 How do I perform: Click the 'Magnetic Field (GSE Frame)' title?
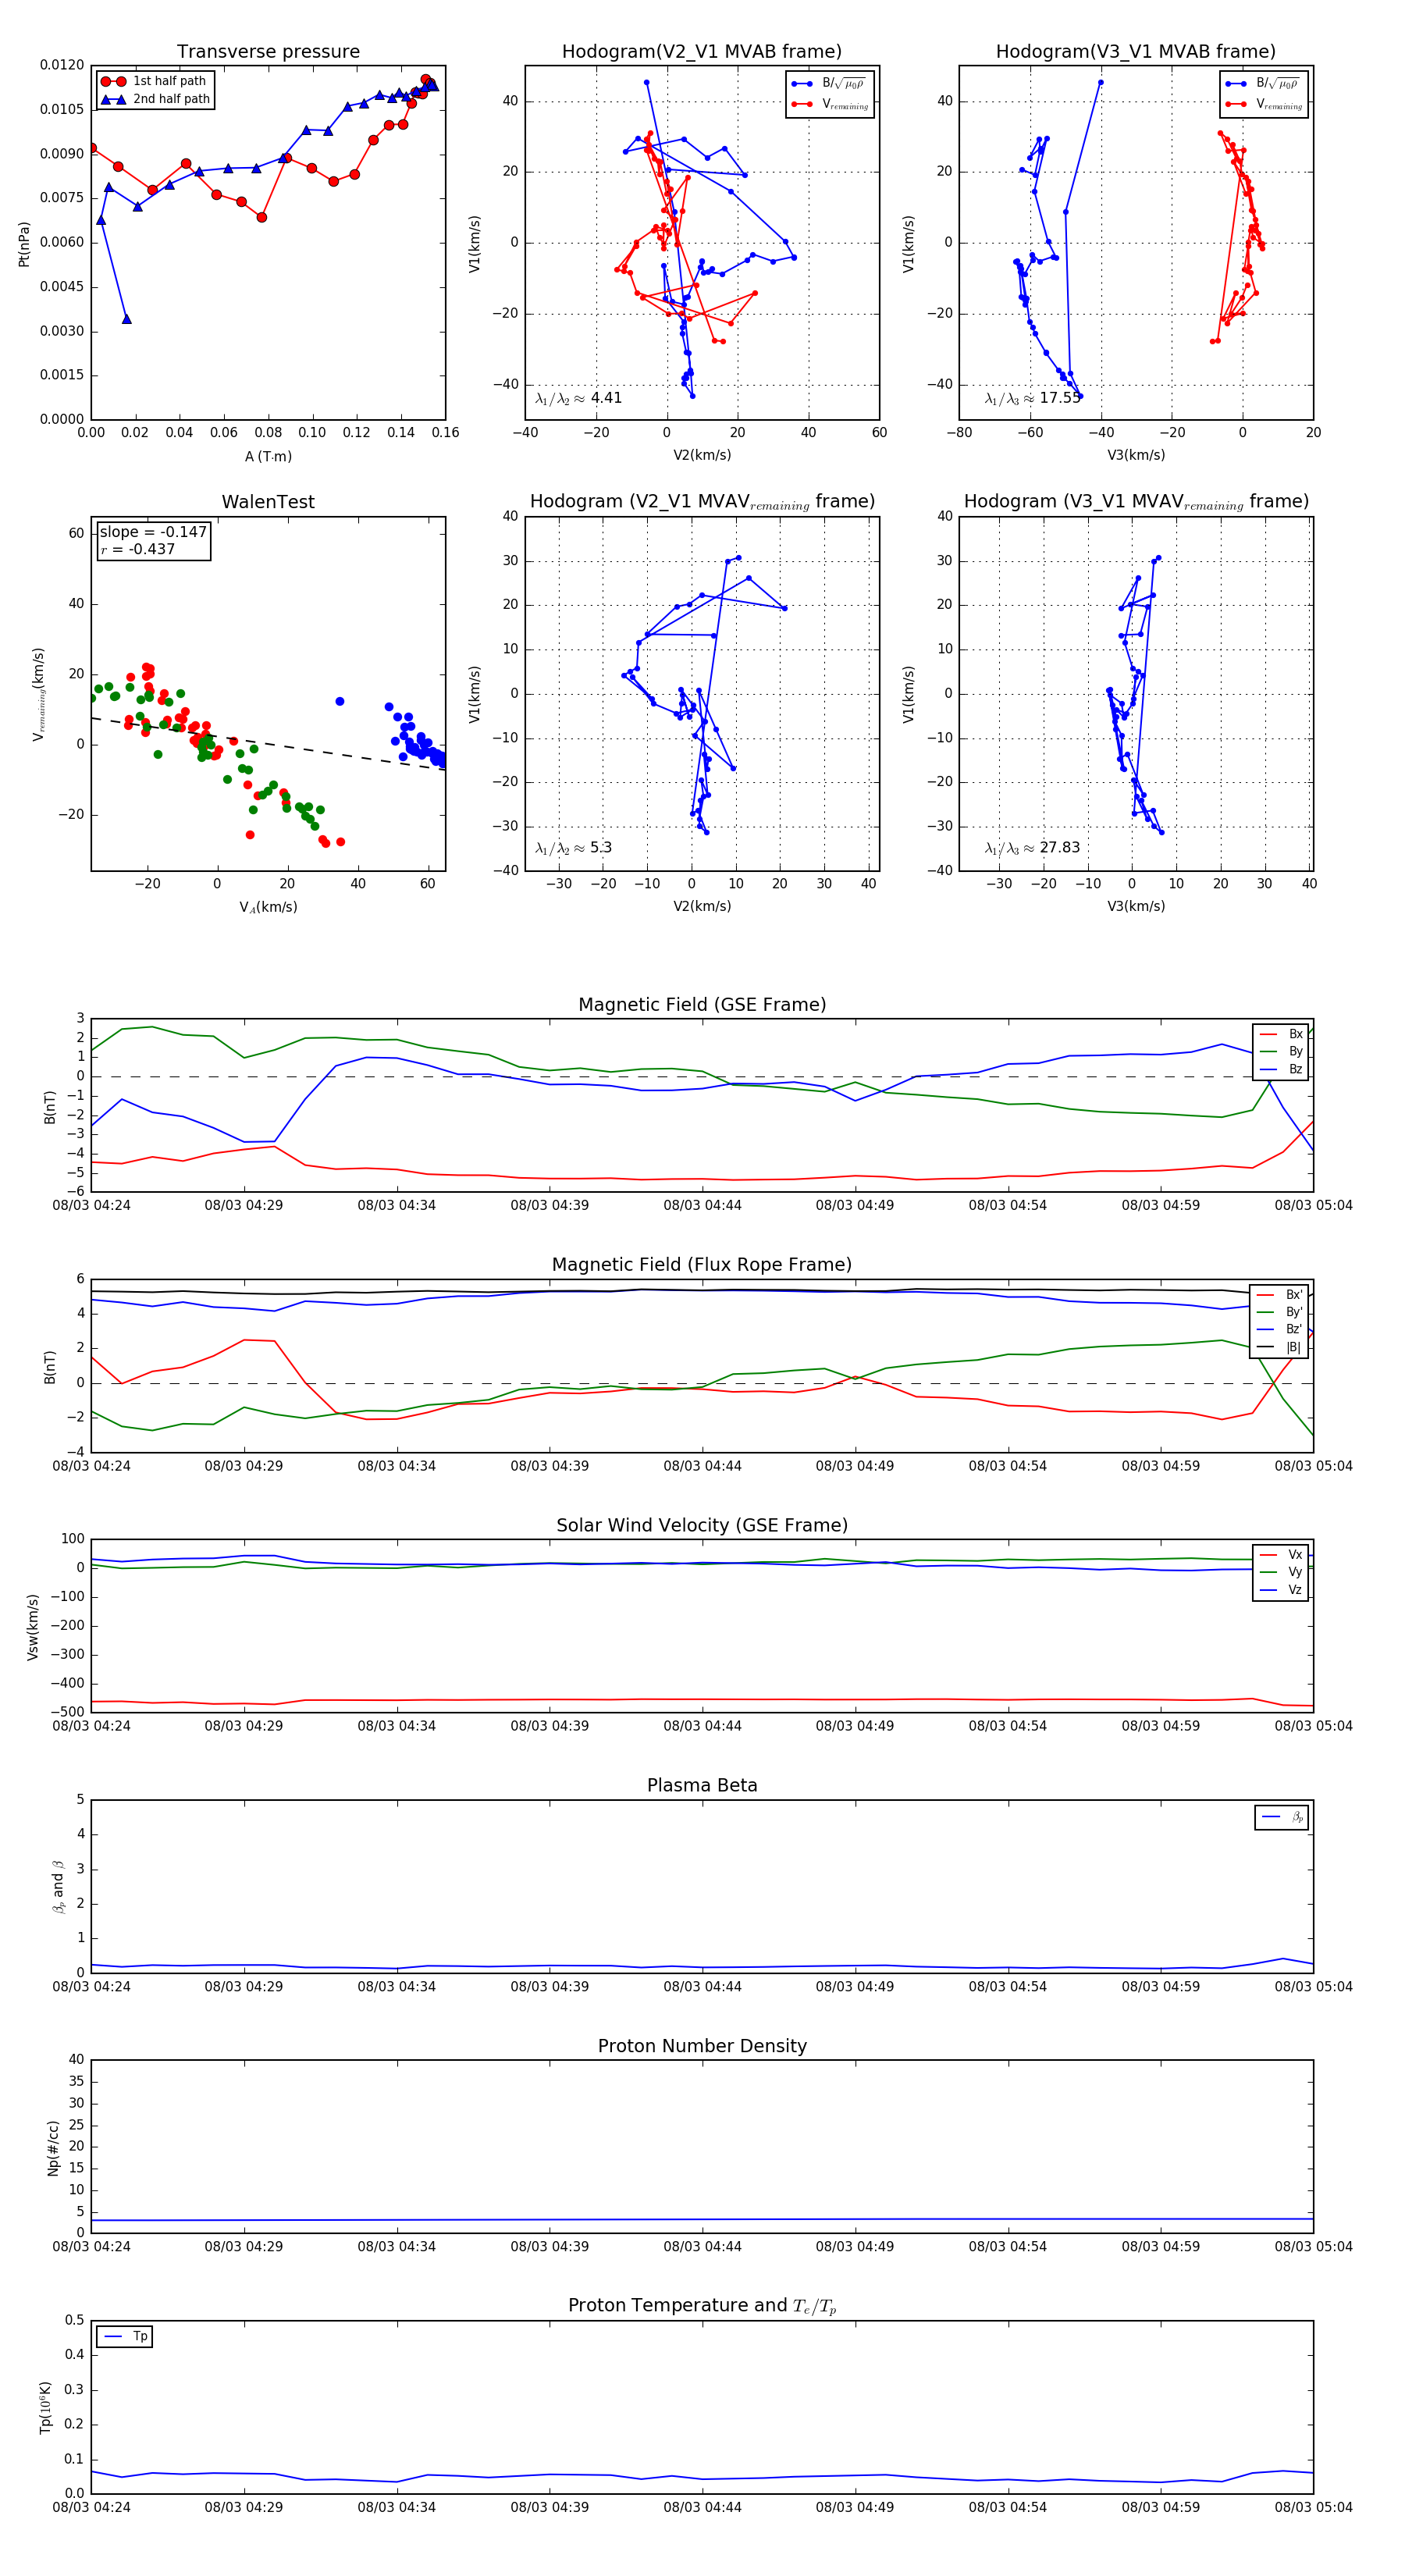click(x=702, y=1004)
